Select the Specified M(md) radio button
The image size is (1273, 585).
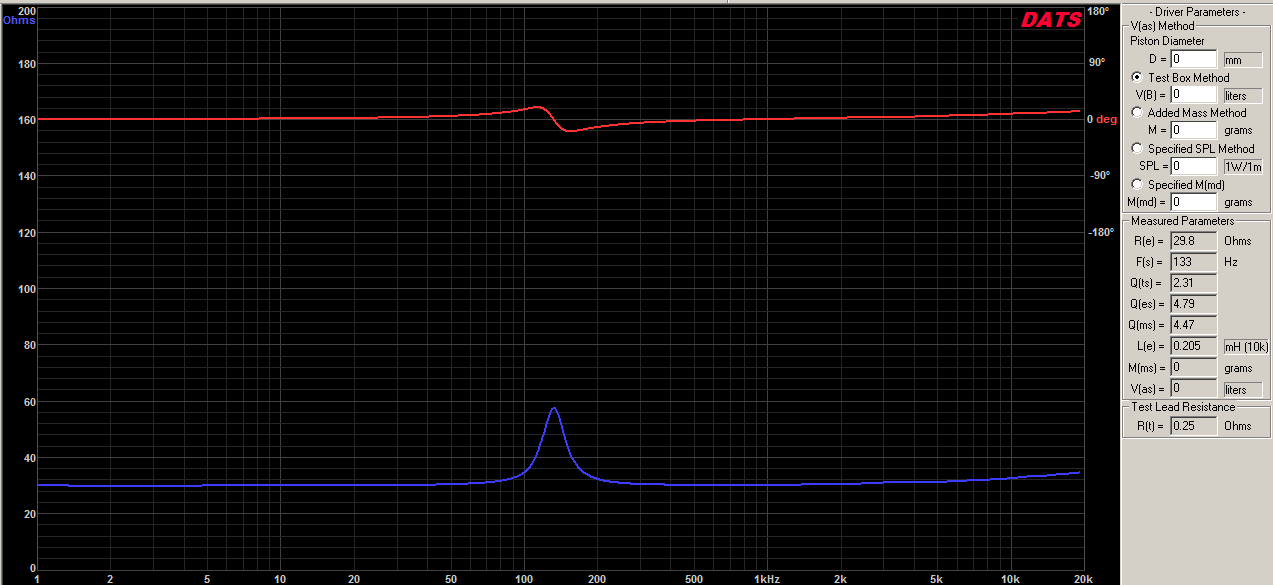pos(1137,184)
